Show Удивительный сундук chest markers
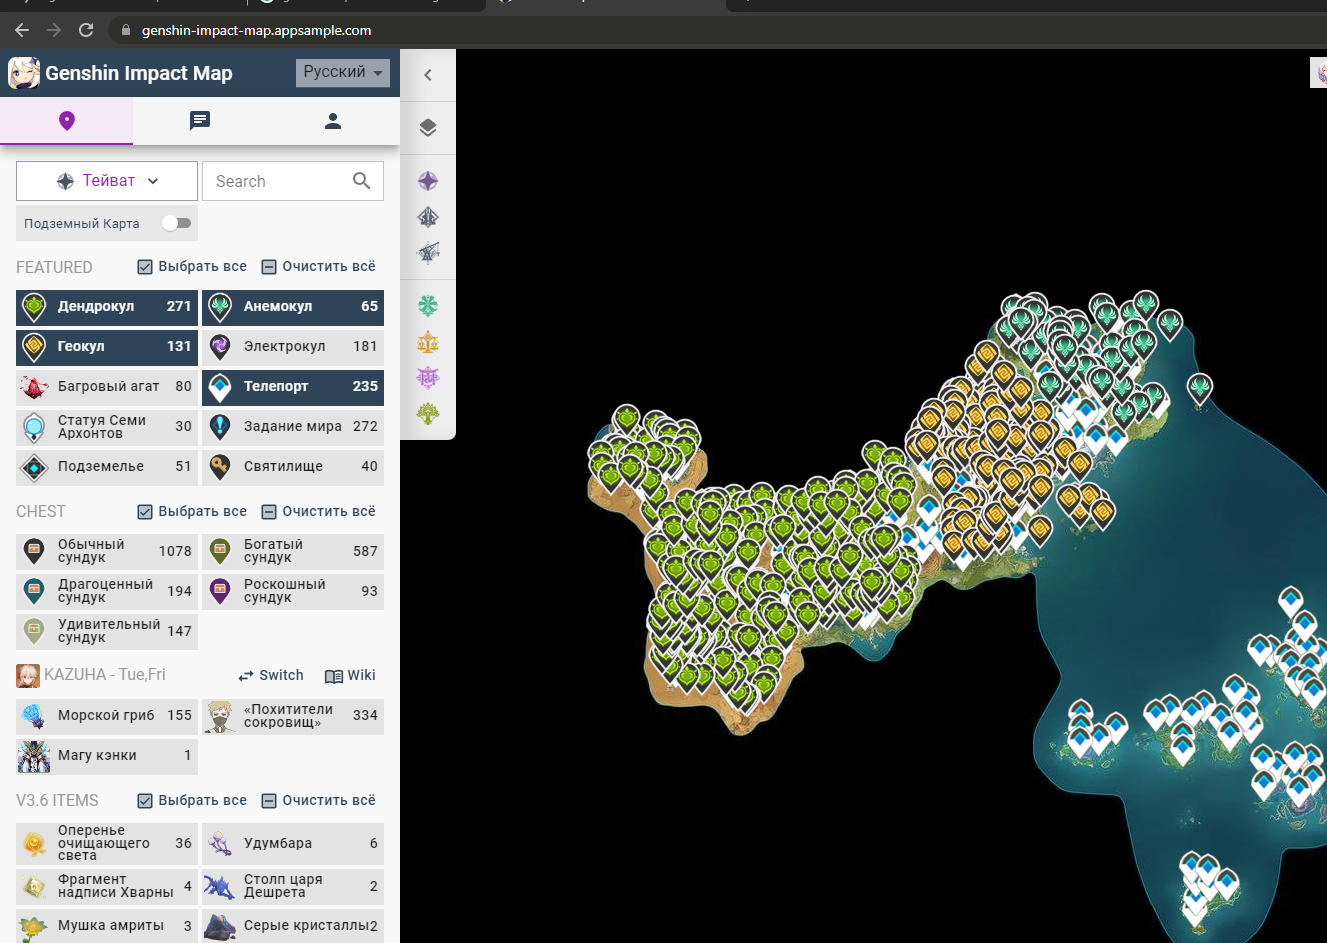Image resolution: width=1327 pixels, height=943 pixels. pos(107,631)
